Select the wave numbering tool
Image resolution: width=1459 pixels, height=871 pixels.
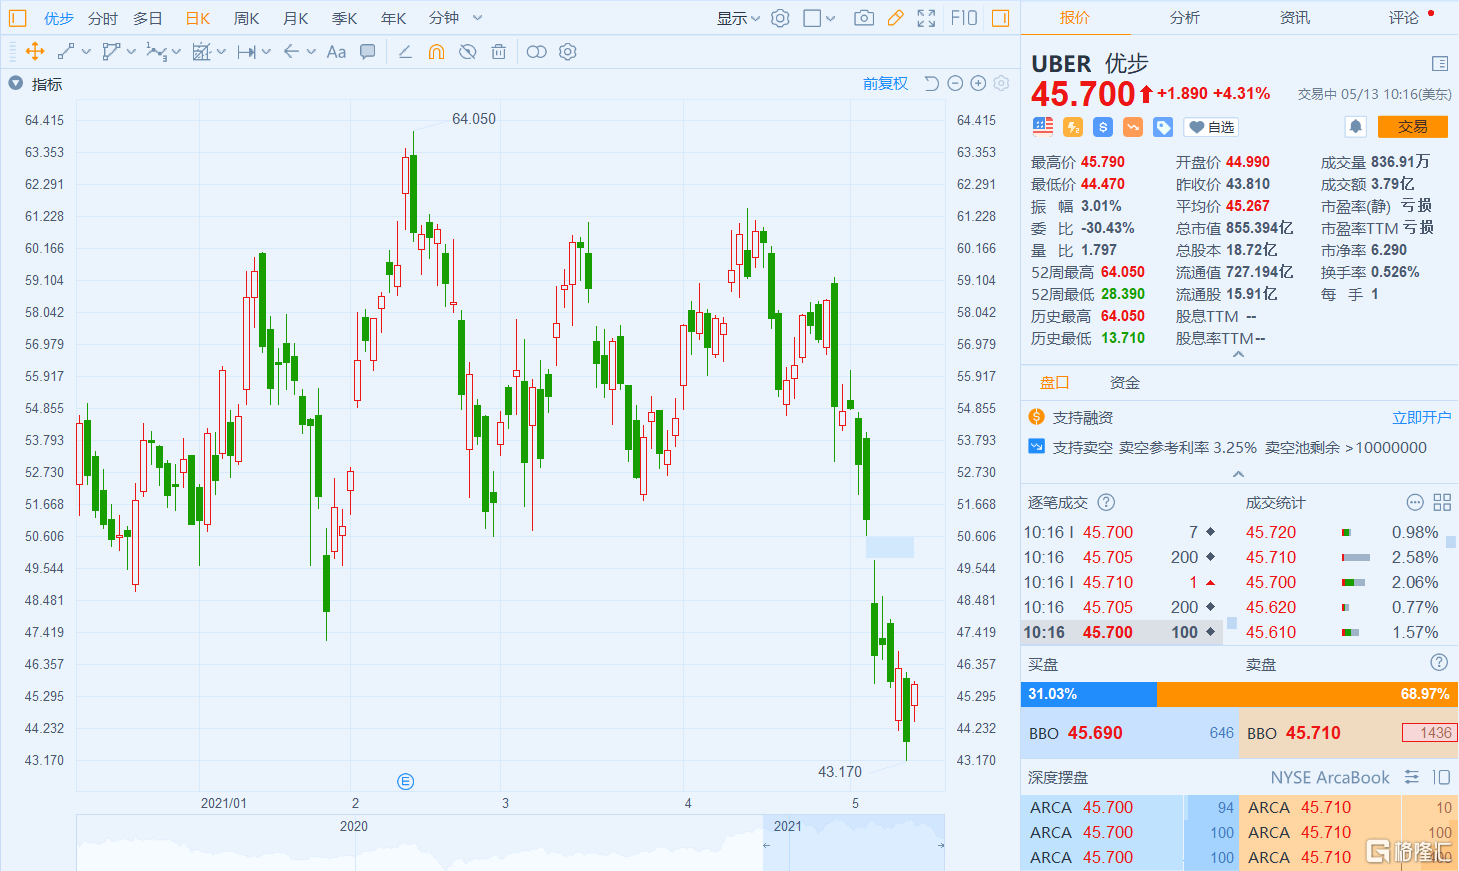(x=156, y=52)
